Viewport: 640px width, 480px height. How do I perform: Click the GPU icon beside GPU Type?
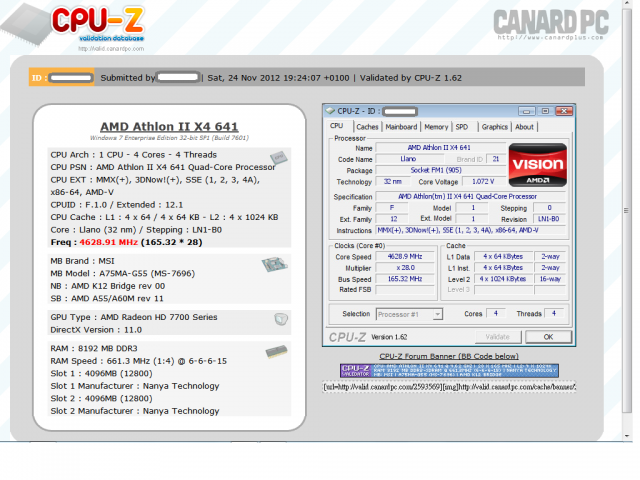tap(281, 319)
